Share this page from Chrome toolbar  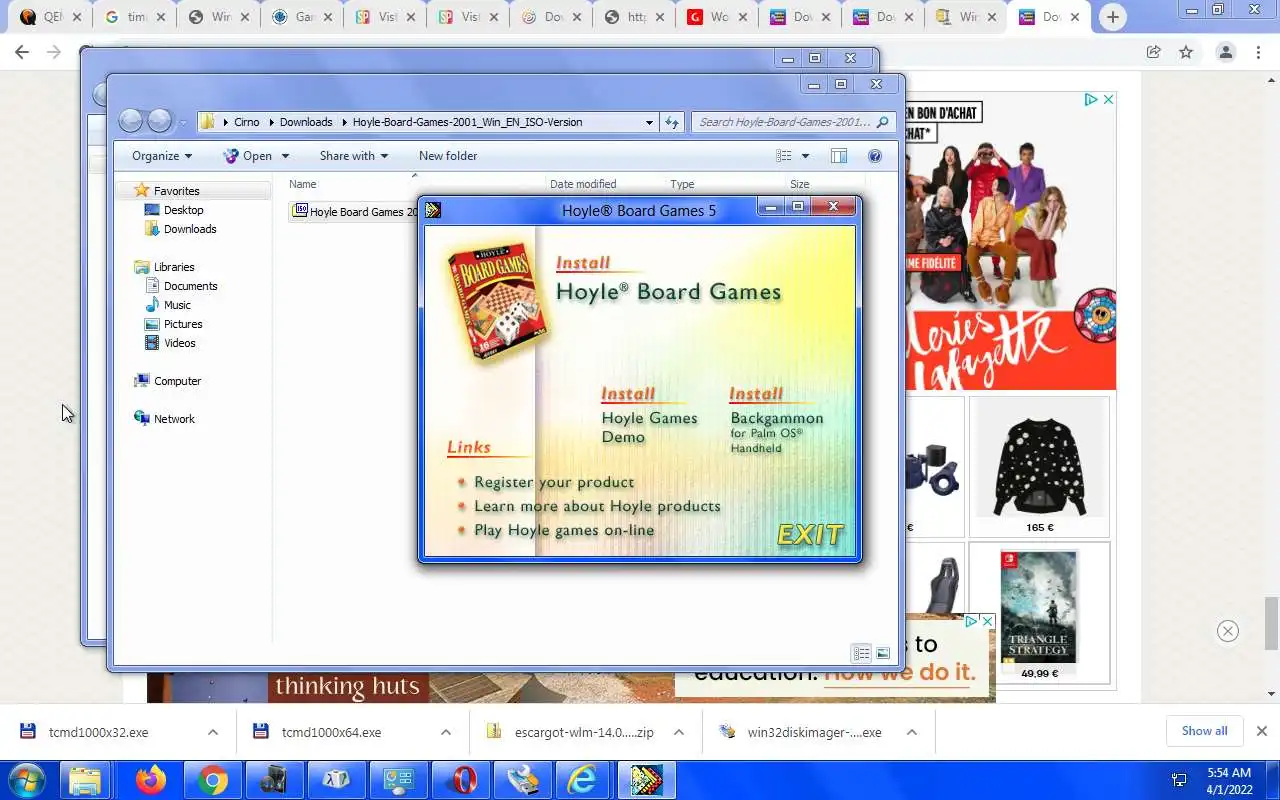click(x=1153, y=52)
